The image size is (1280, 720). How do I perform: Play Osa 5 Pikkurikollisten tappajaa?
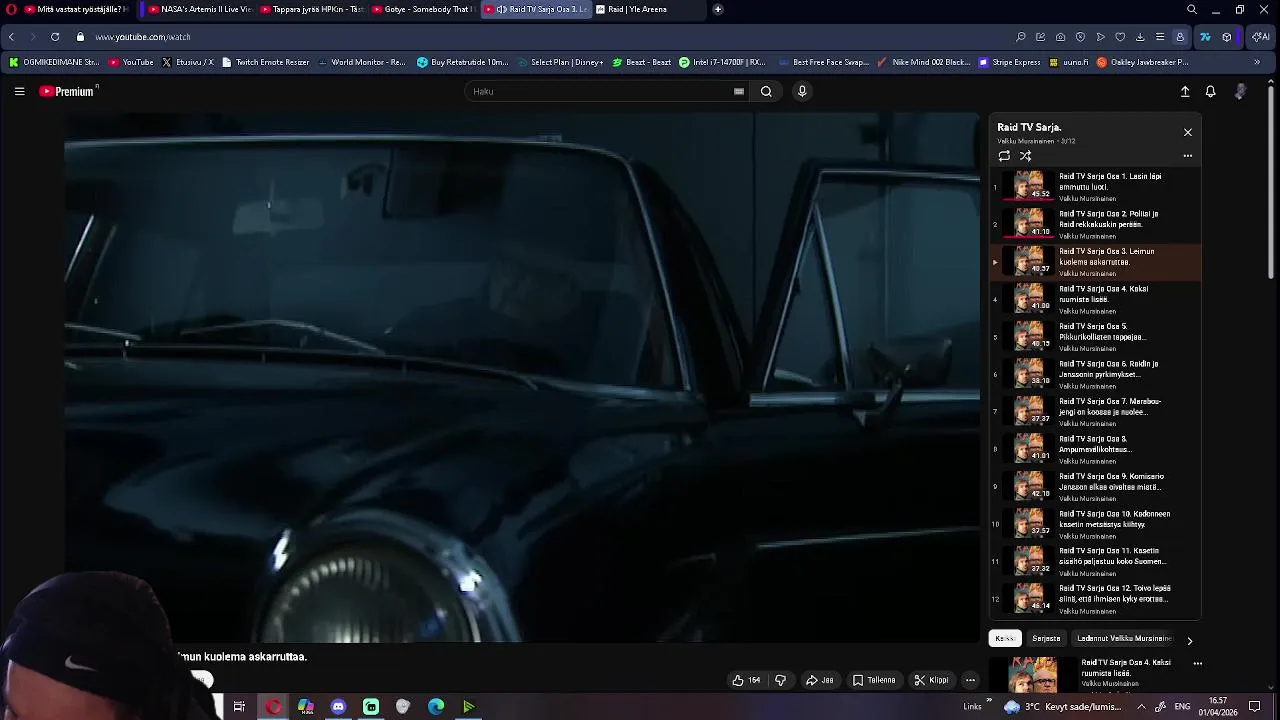1095,336
